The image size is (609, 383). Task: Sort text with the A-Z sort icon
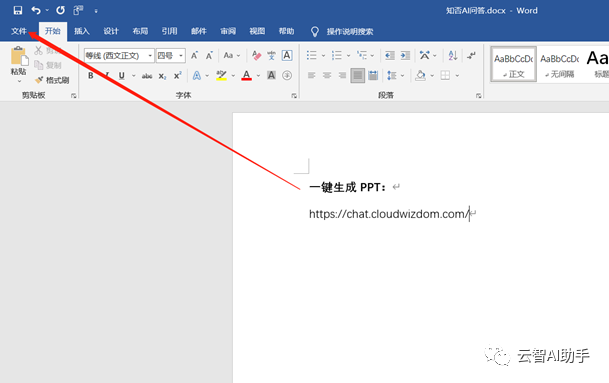coord(453,56)
